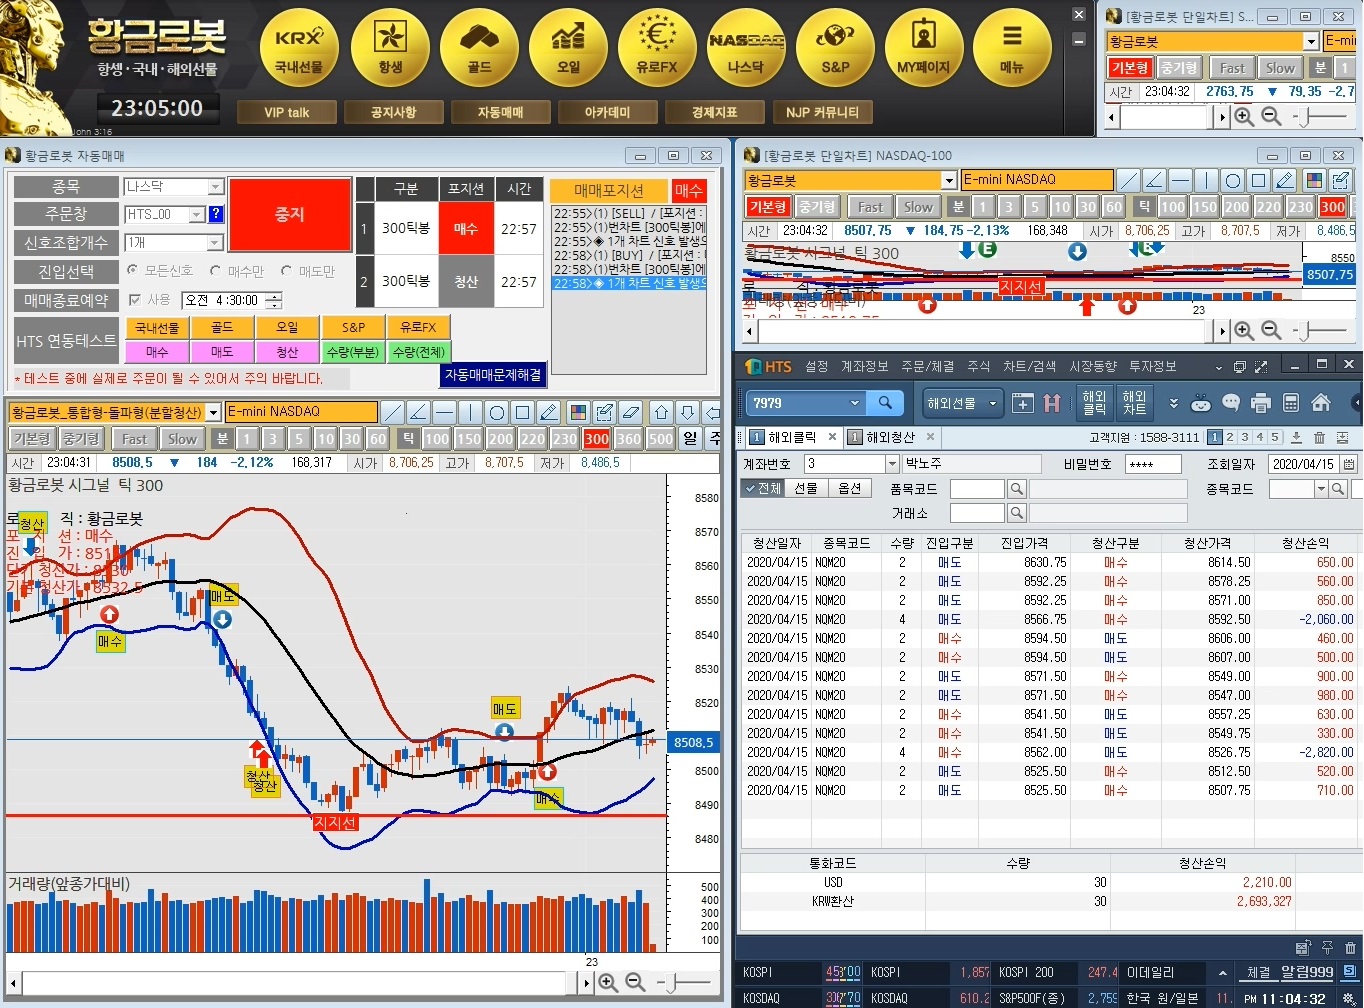1364x1008 pixels.
Task: Toggle the 전체 filter in HTS
Action: click(x=762, y=488)
